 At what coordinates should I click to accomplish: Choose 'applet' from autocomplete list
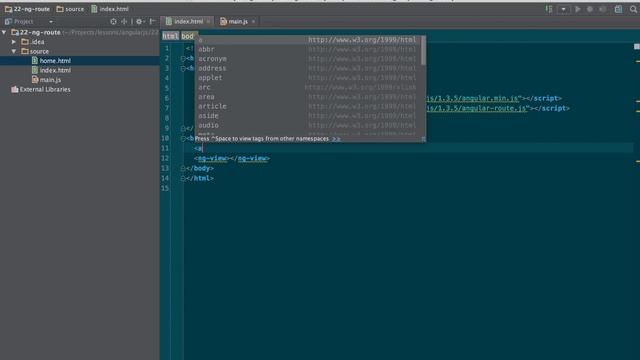point(308,78)
